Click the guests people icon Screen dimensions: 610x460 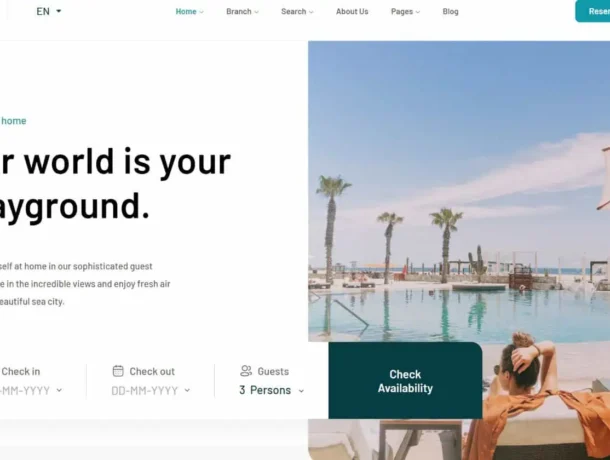(246, 371)
